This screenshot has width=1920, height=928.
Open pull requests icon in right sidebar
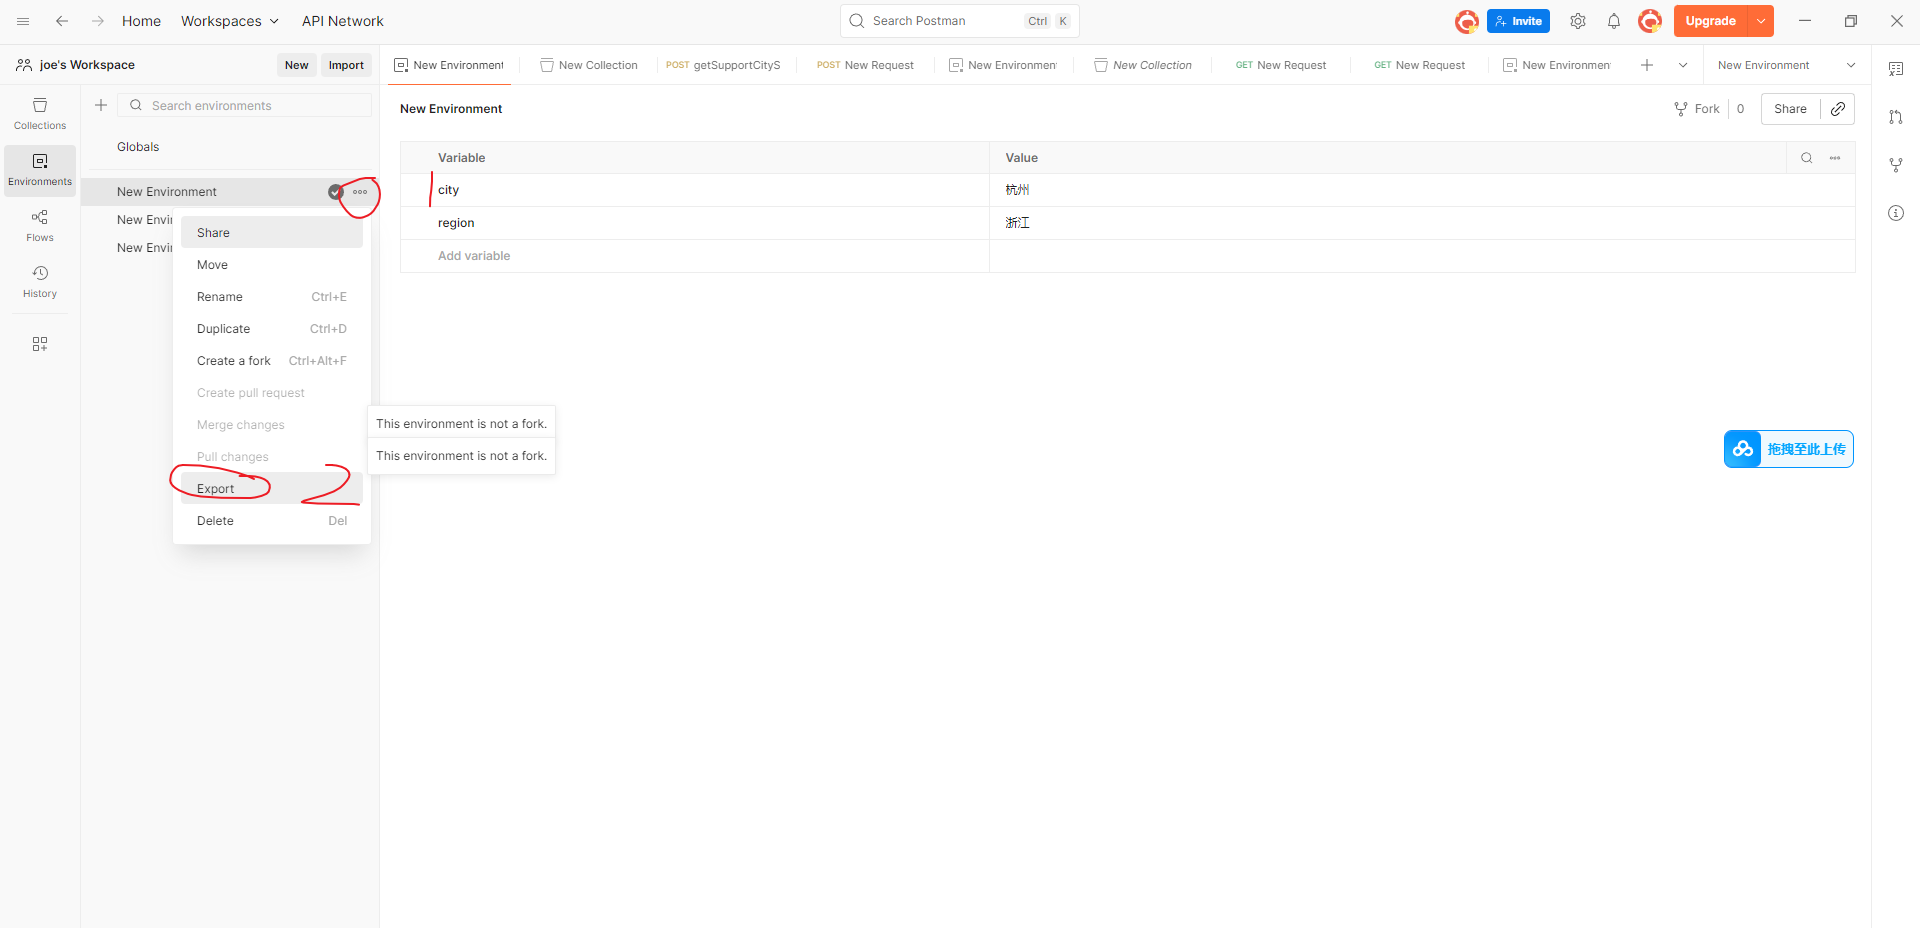[x=1896, y=117]
